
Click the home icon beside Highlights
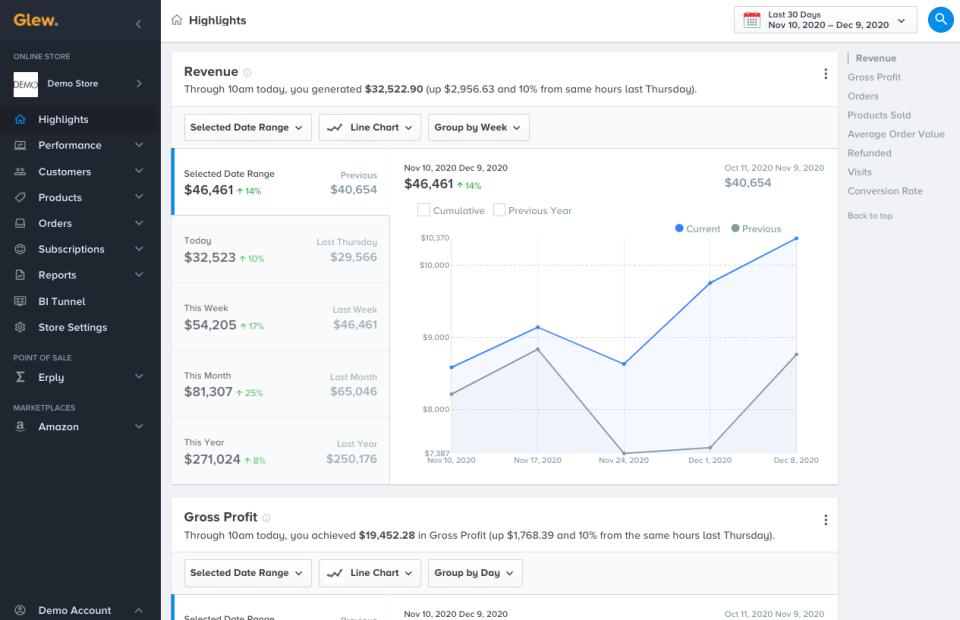177,20
